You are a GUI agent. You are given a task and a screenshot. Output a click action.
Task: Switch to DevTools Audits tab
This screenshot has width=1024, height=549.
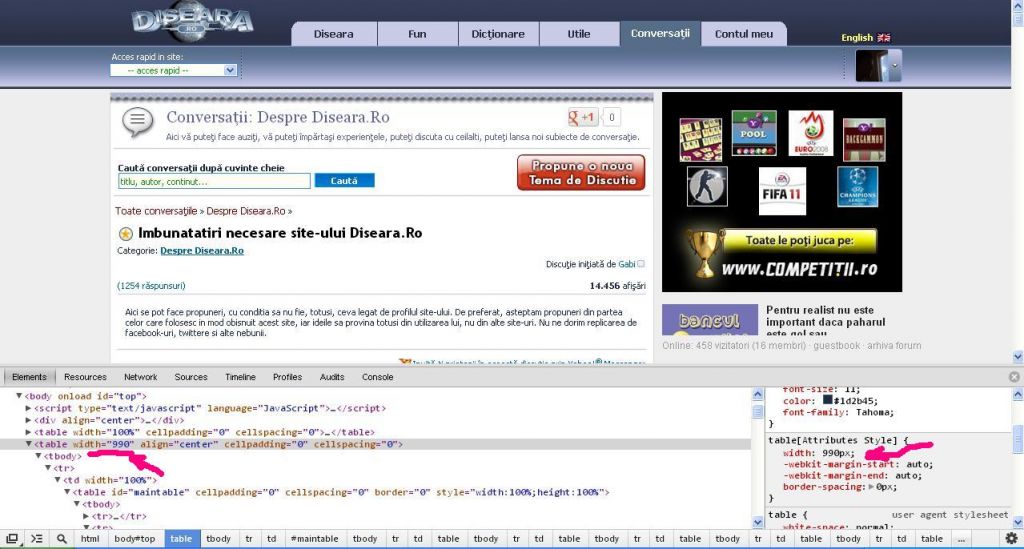[x=332, y=377]
